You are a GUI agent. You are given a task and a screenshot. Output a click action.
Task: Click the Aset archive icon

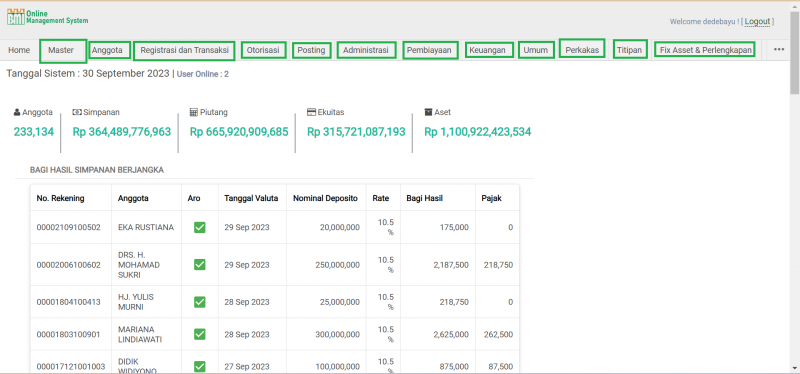click(x=428, y=112)
